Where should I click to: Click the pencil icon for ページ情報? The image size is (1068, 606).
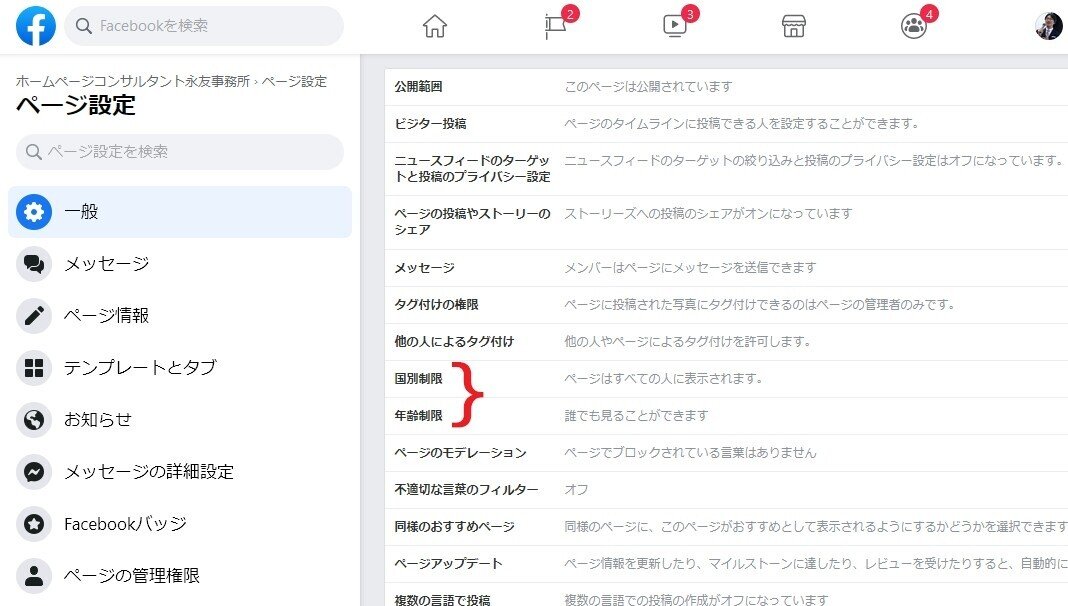click(x=34, y=316)
